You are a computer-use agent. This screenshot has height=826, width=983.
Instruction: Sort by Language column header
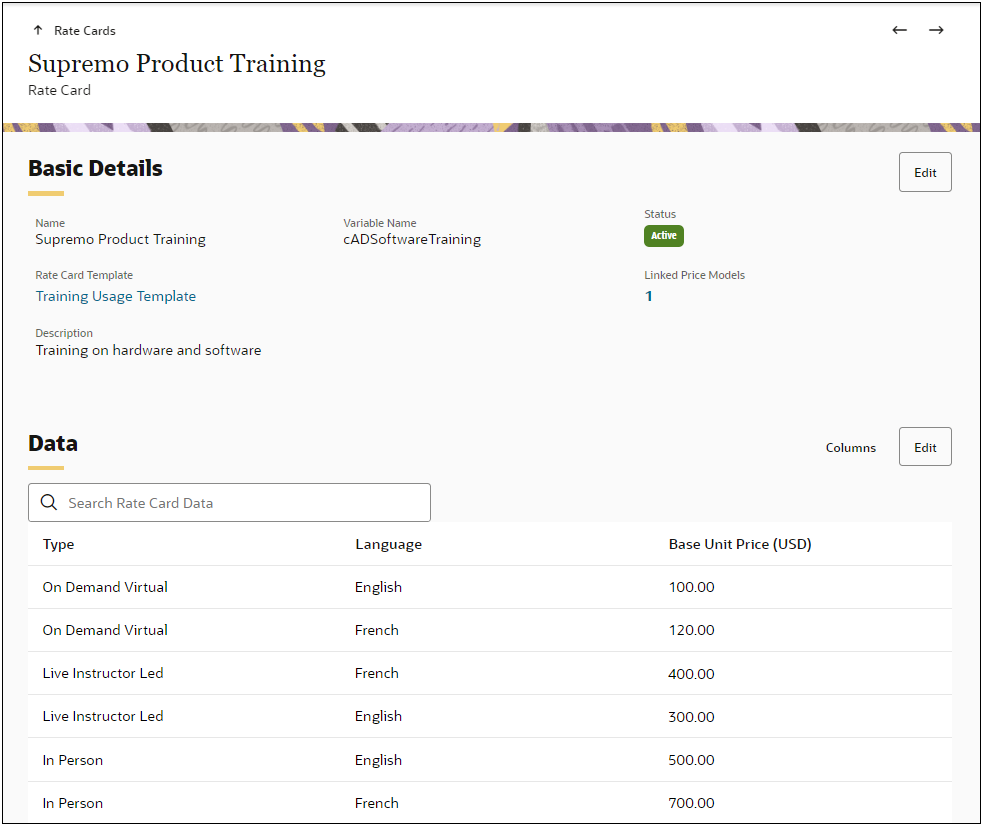[x=388, y=544]
